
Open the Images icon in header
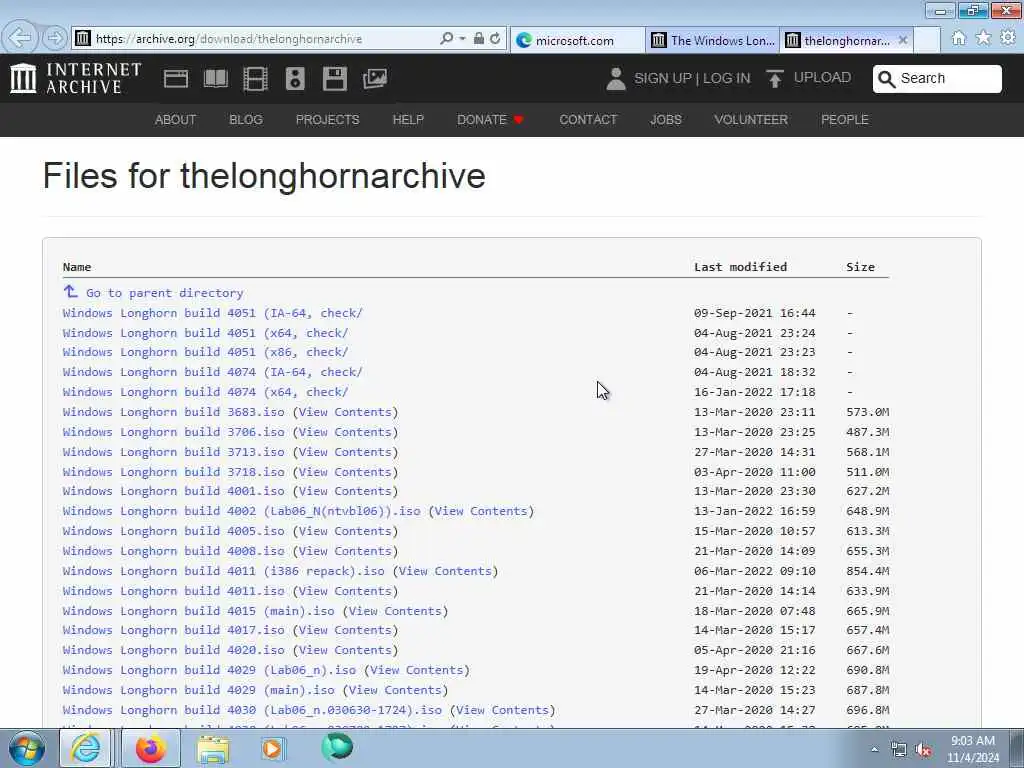coord(375,79)
